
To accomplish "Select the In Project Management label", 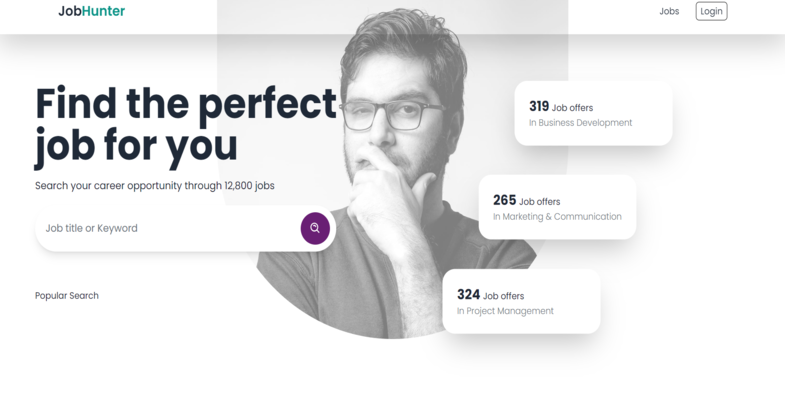I will click(505, 311).
